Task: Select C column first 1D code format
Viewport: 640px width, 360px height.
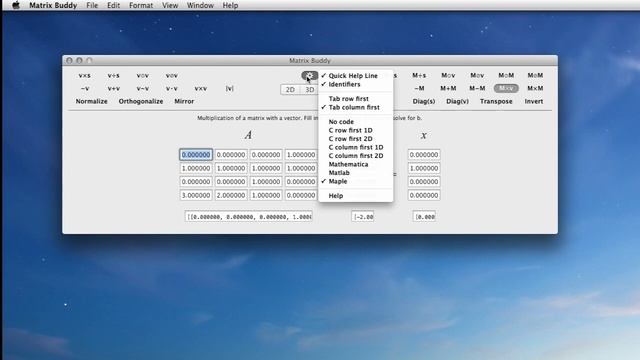Action: (x=356, y=147)
